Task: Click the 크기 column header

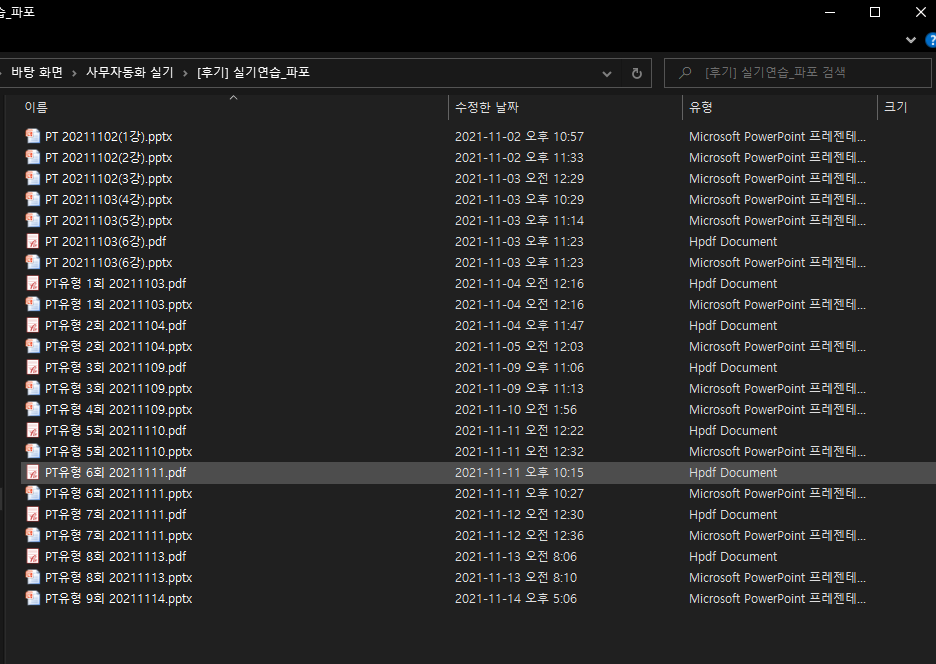Action: 895,107
